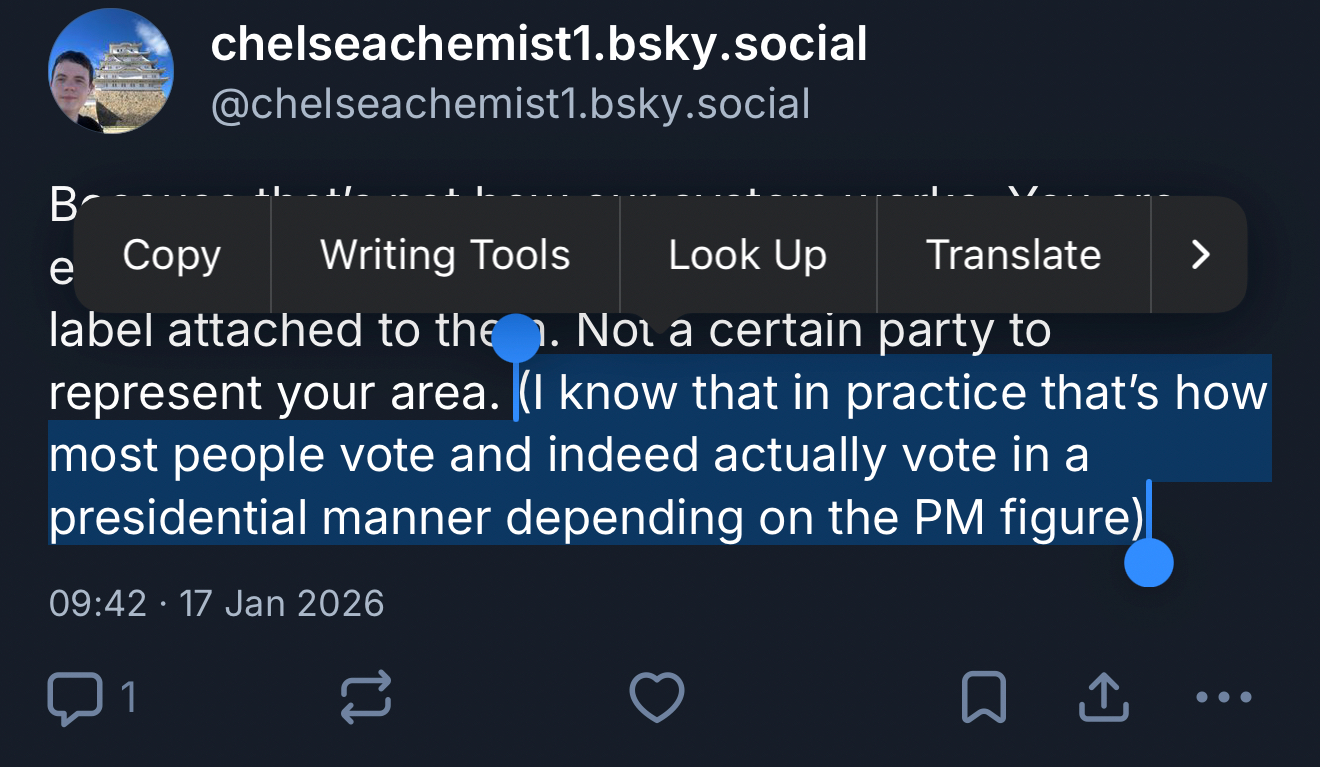Choose Copy from the text selection menu
The image size is (1320, 767).
click(x=171, y=255)
